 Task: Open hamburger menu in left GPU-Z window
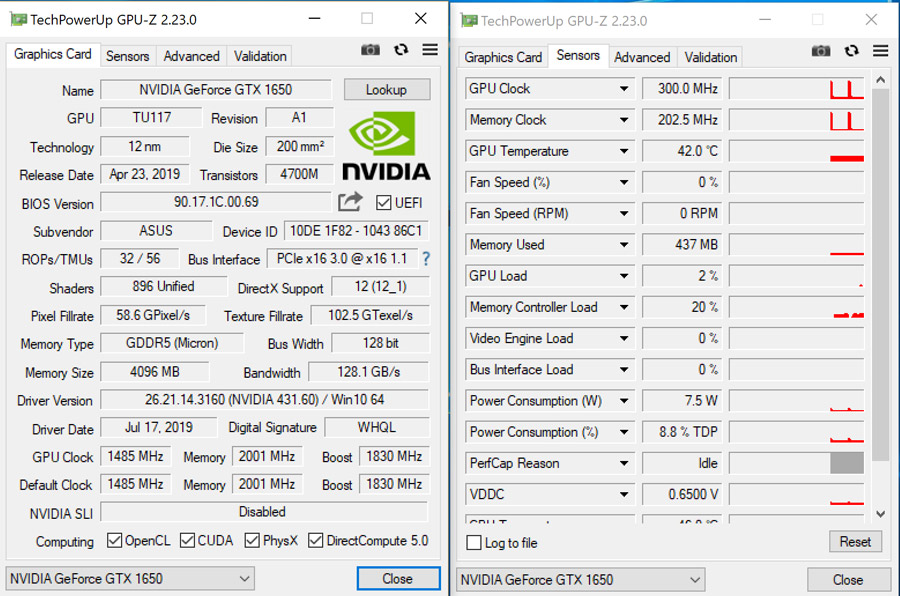[430, 50]
